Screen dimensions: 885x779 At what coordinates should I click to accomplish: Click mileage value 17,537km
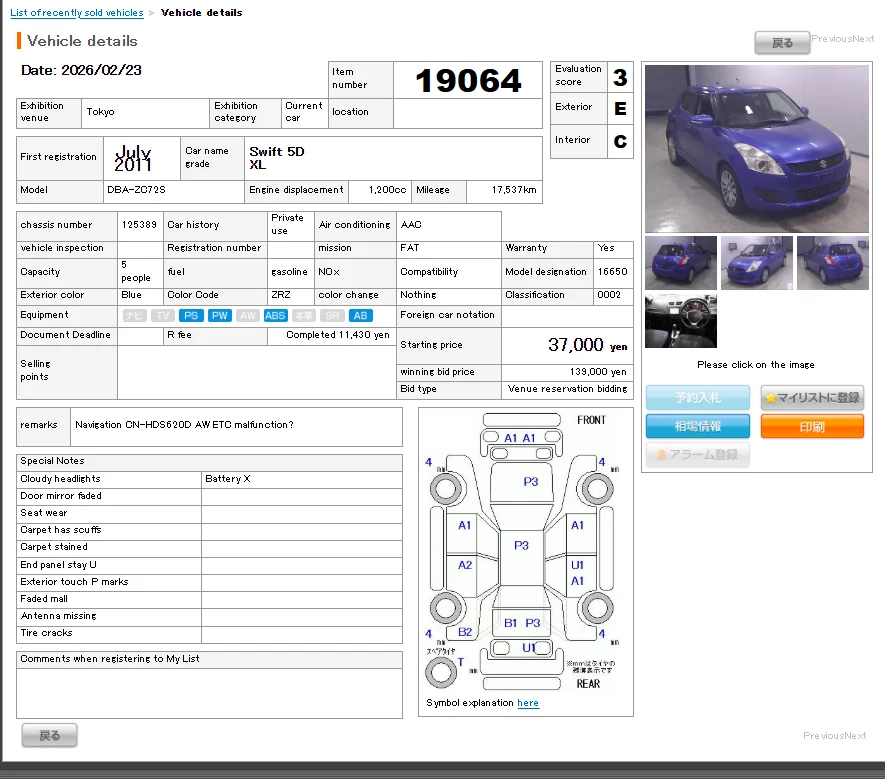pos(514,190)
